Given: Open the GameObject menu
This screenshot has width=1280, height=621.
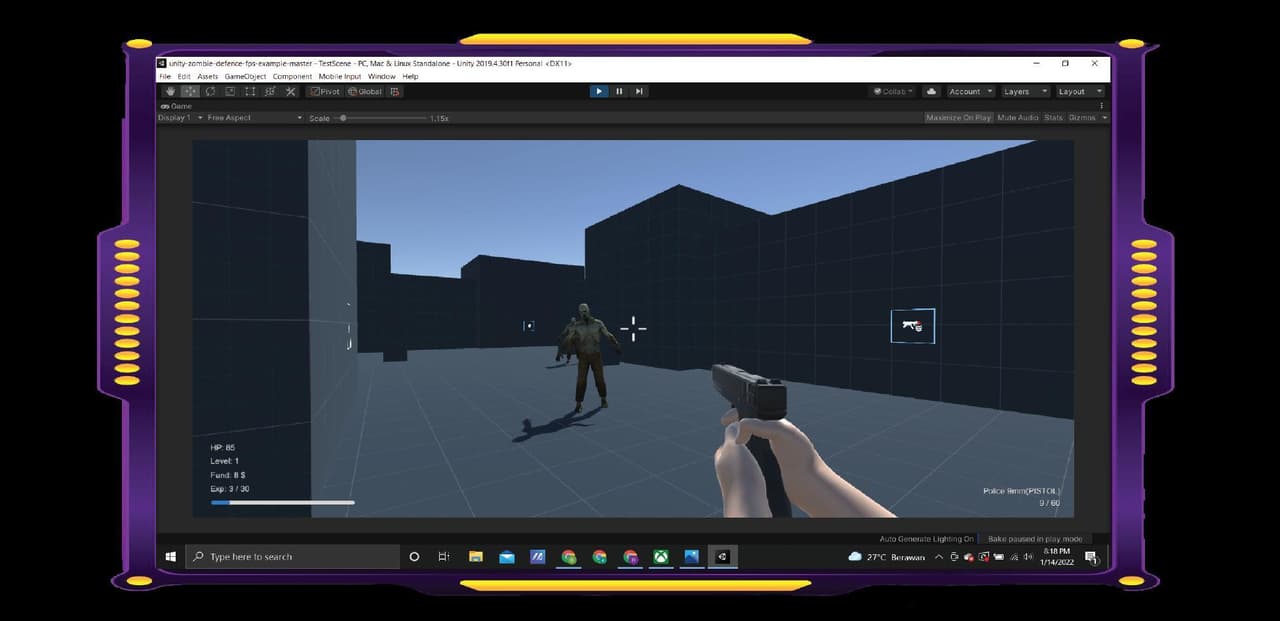Looking at the screenshot, I should (x=245, y=76).
